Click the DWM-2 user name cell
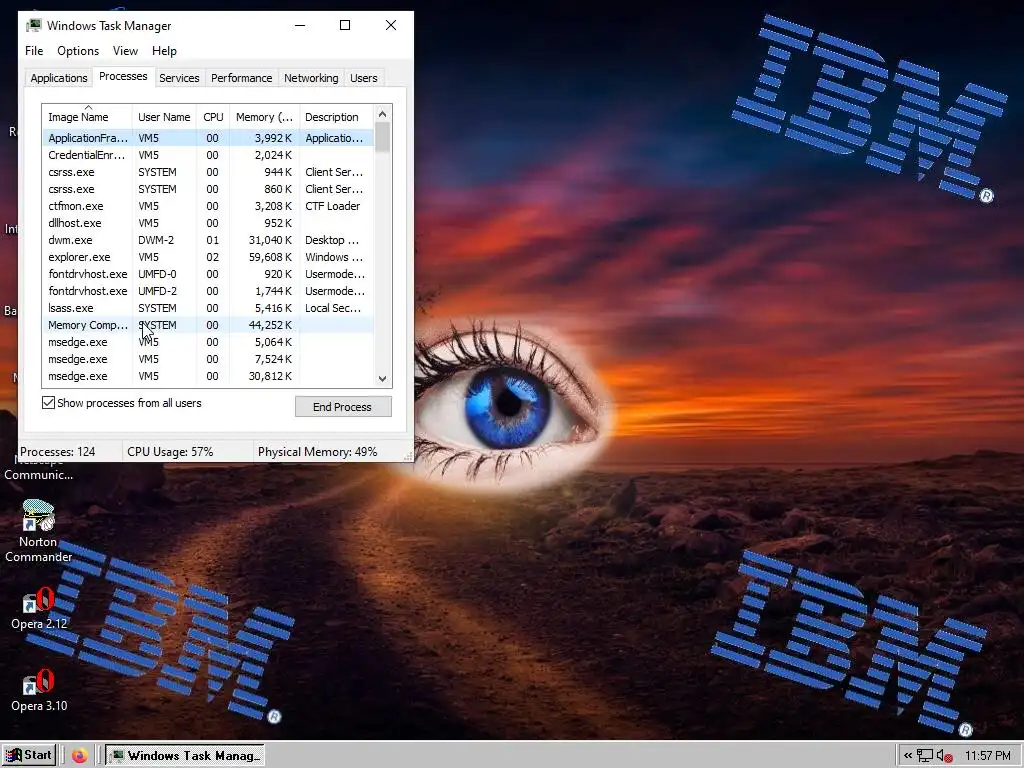Screen dimensions: 1024x768 155,240
